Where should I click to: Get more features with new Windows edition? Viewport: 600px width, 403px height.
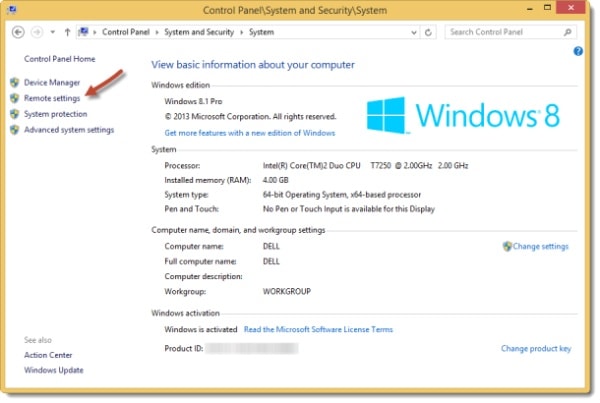coord(250,133)
